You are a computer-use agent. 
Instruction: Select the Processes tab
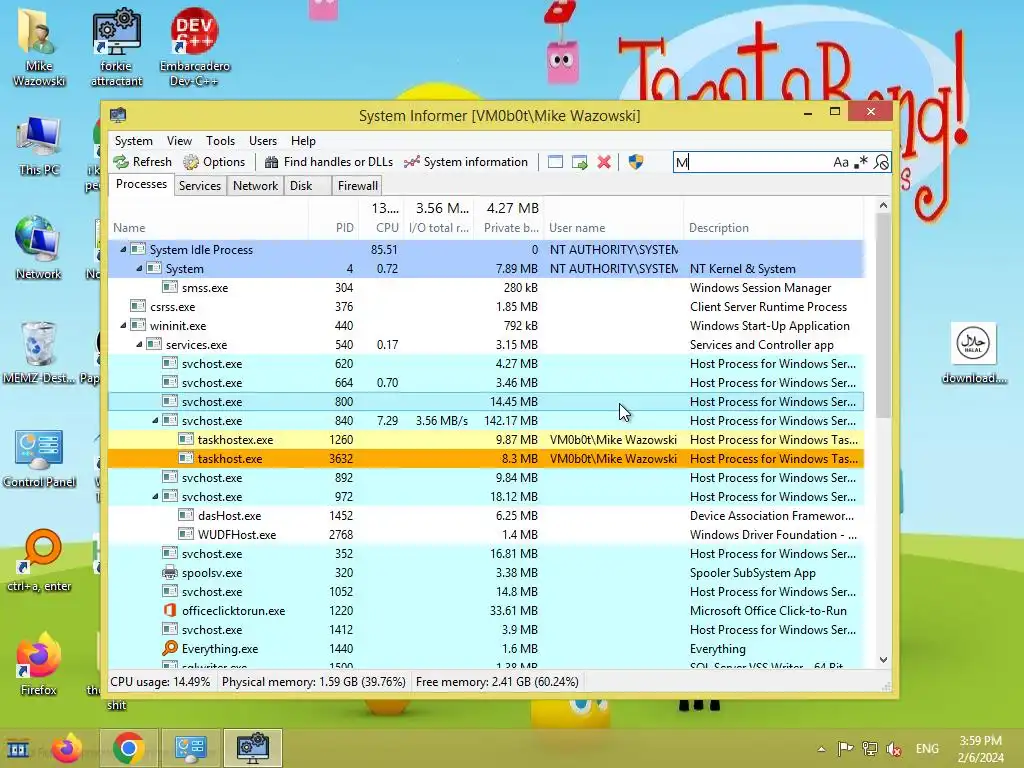pos(141,184)
